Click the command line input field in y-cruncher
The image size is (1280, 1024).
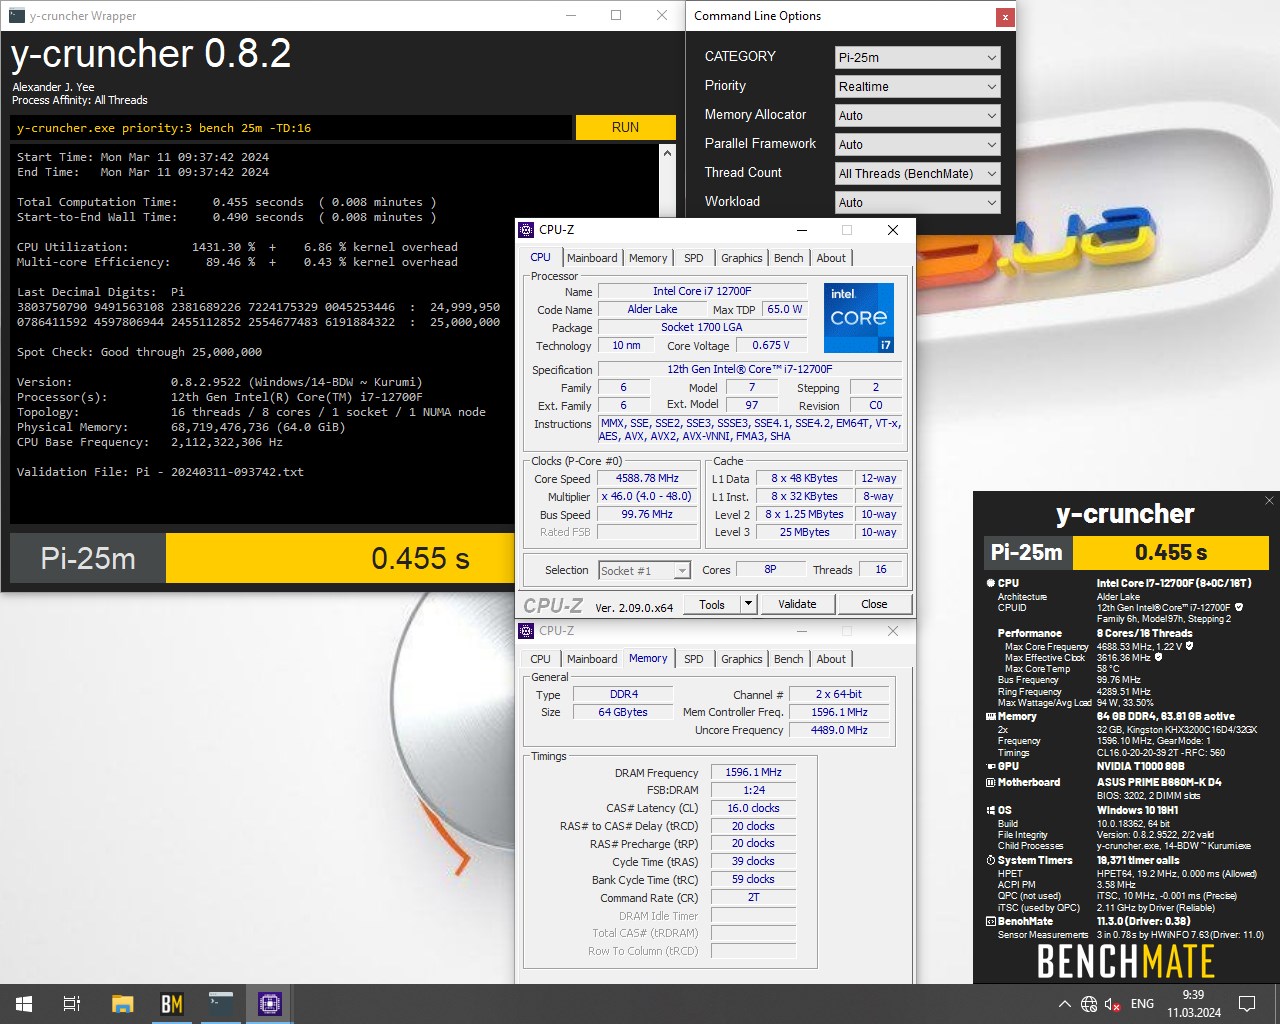pos(292,128)
